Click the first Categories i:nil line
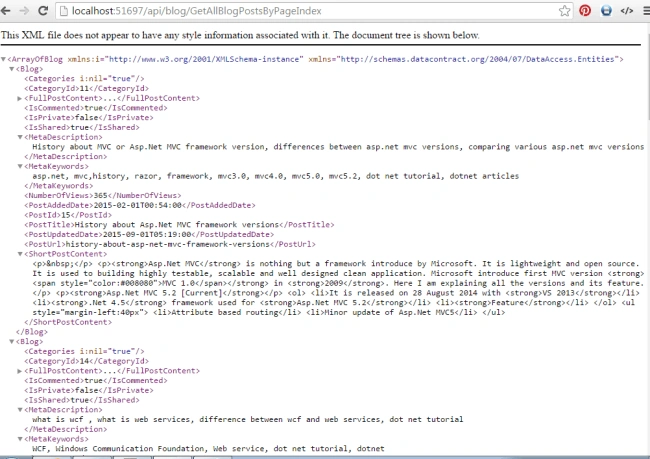This screenshot has height=459, width=650. click(x=84, y=79)
